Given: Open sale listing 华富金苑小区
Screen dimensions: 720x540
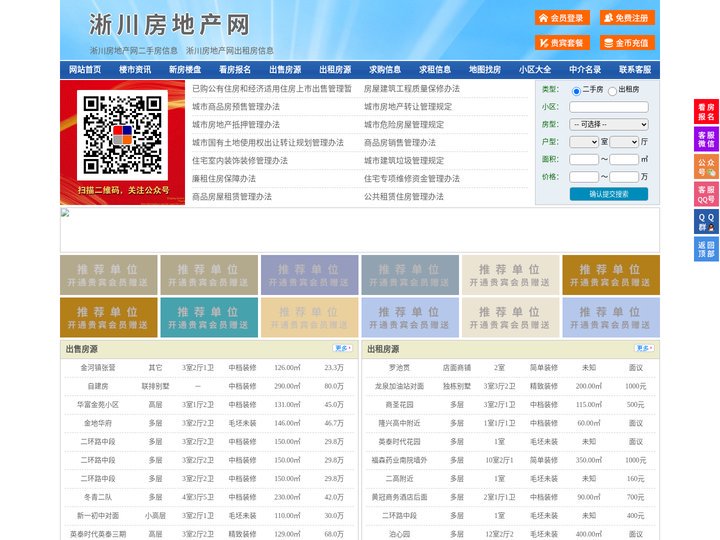Looking at the screenshot, I should pyautogui.click(x=98, y=405).
